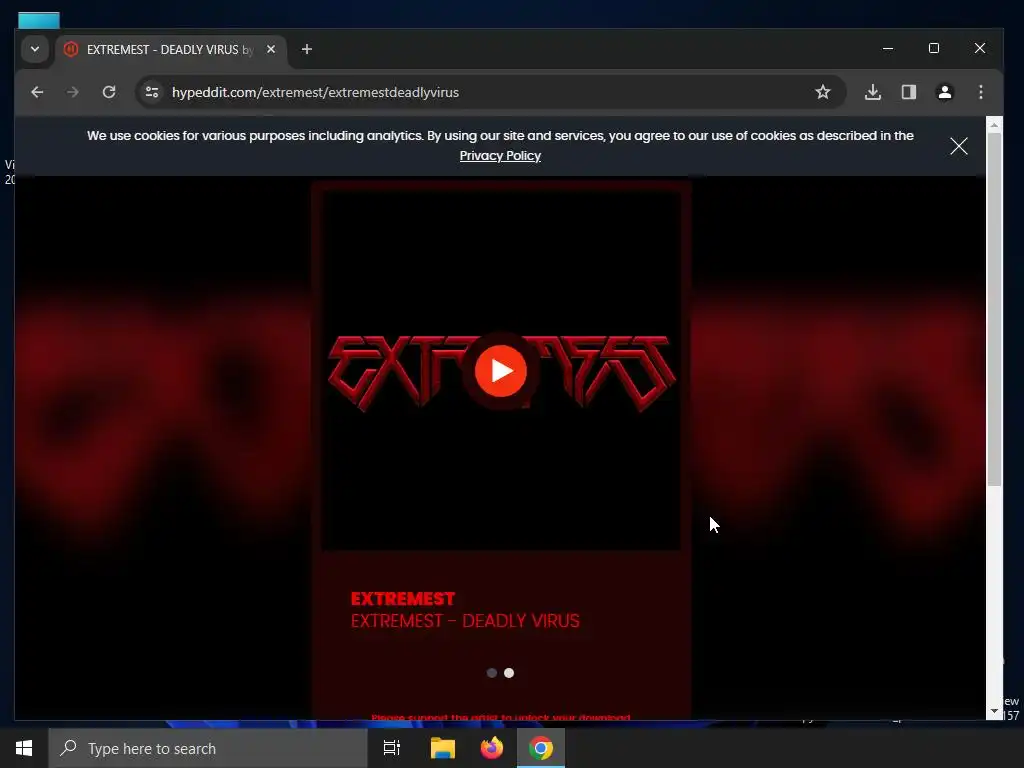Open a new tab with plus button
The height and width of the screenshot is (768, 1024).
[306, 50]
